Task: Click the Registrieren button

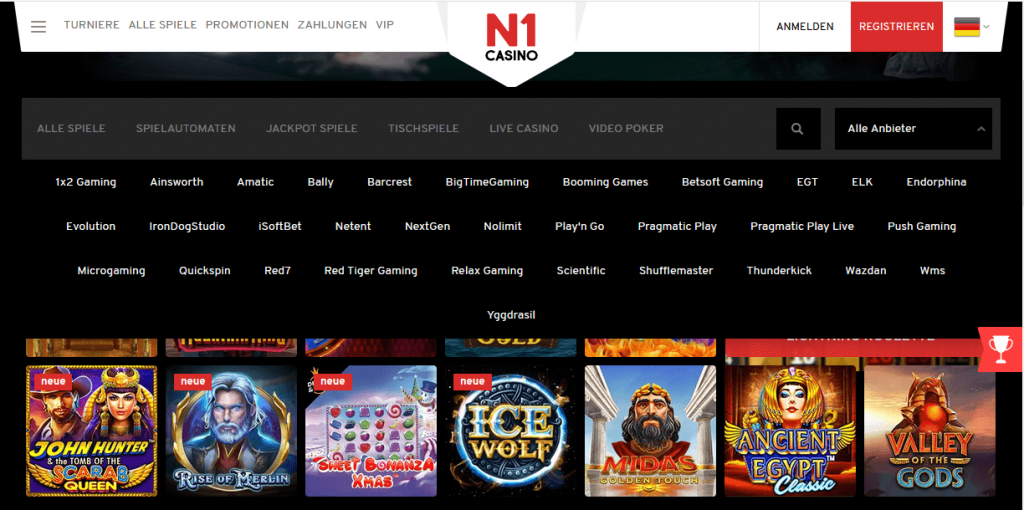Action: point(897,27)
